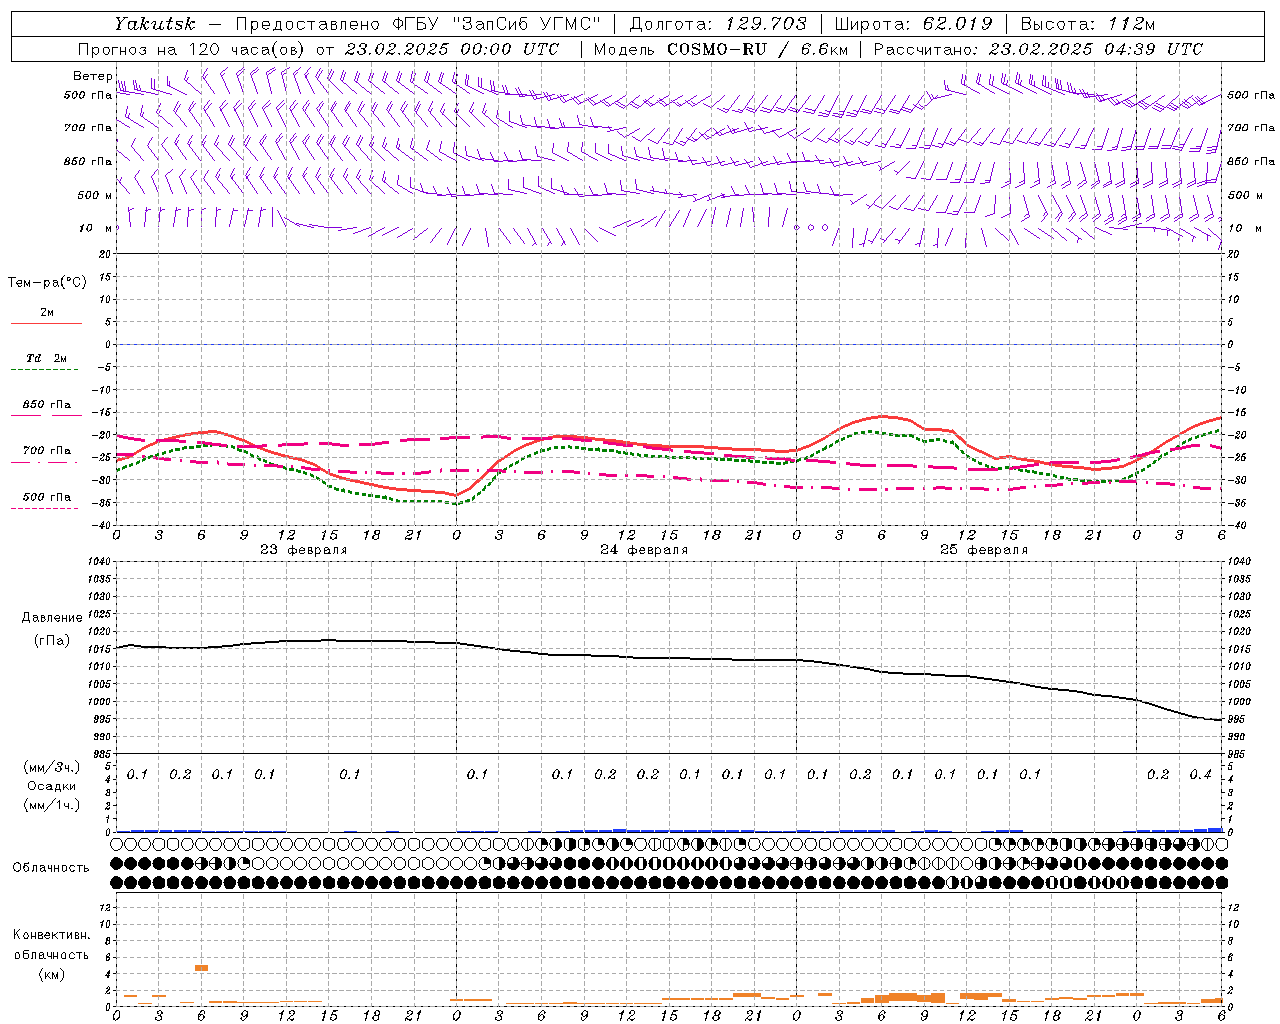Click the '700 гПа' temperature legend entry

[47, 451]
